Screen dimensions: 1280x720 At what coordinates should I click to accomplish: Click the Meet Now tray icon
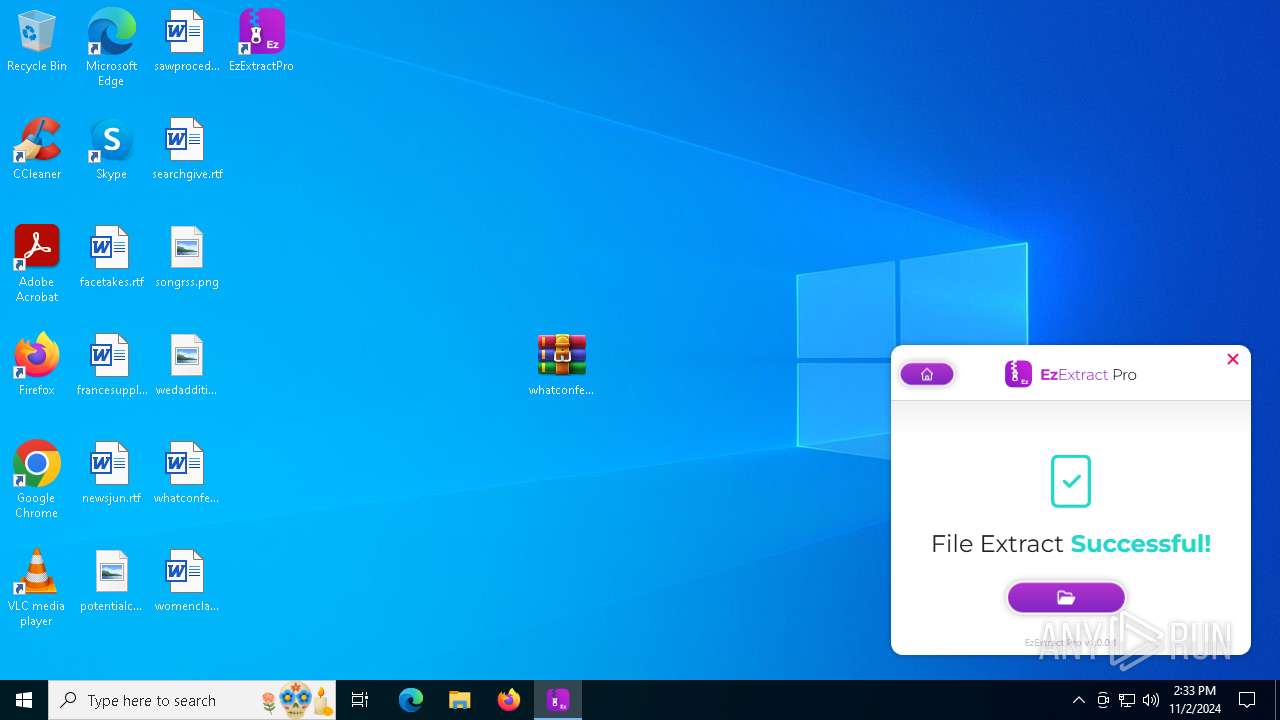coord(1103,700)
